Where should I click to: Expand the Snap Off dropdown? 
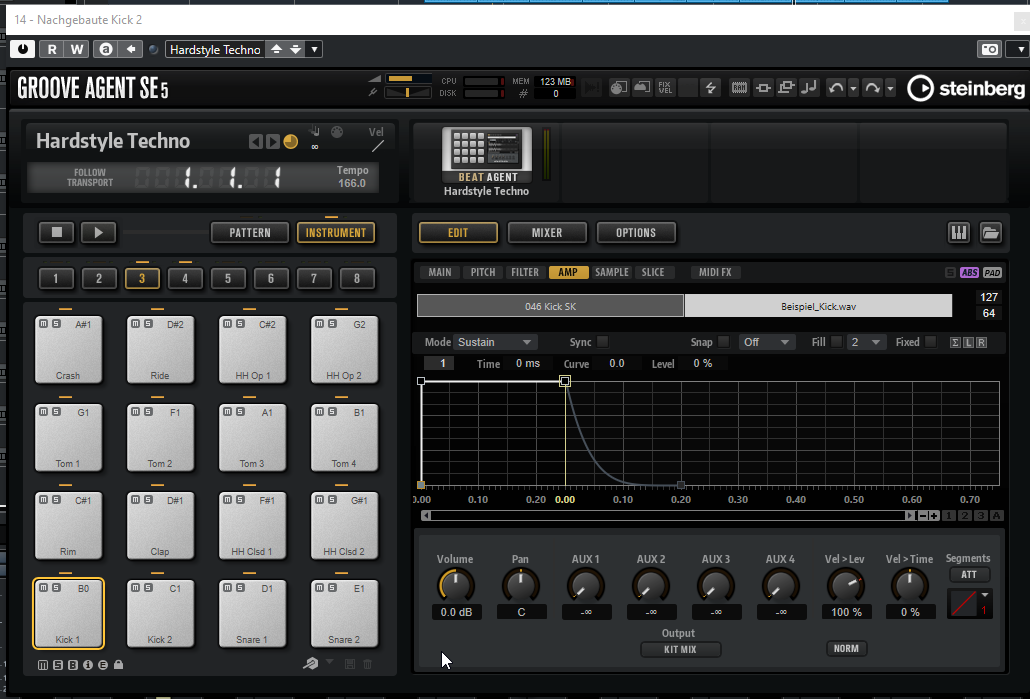pos(766,342)
